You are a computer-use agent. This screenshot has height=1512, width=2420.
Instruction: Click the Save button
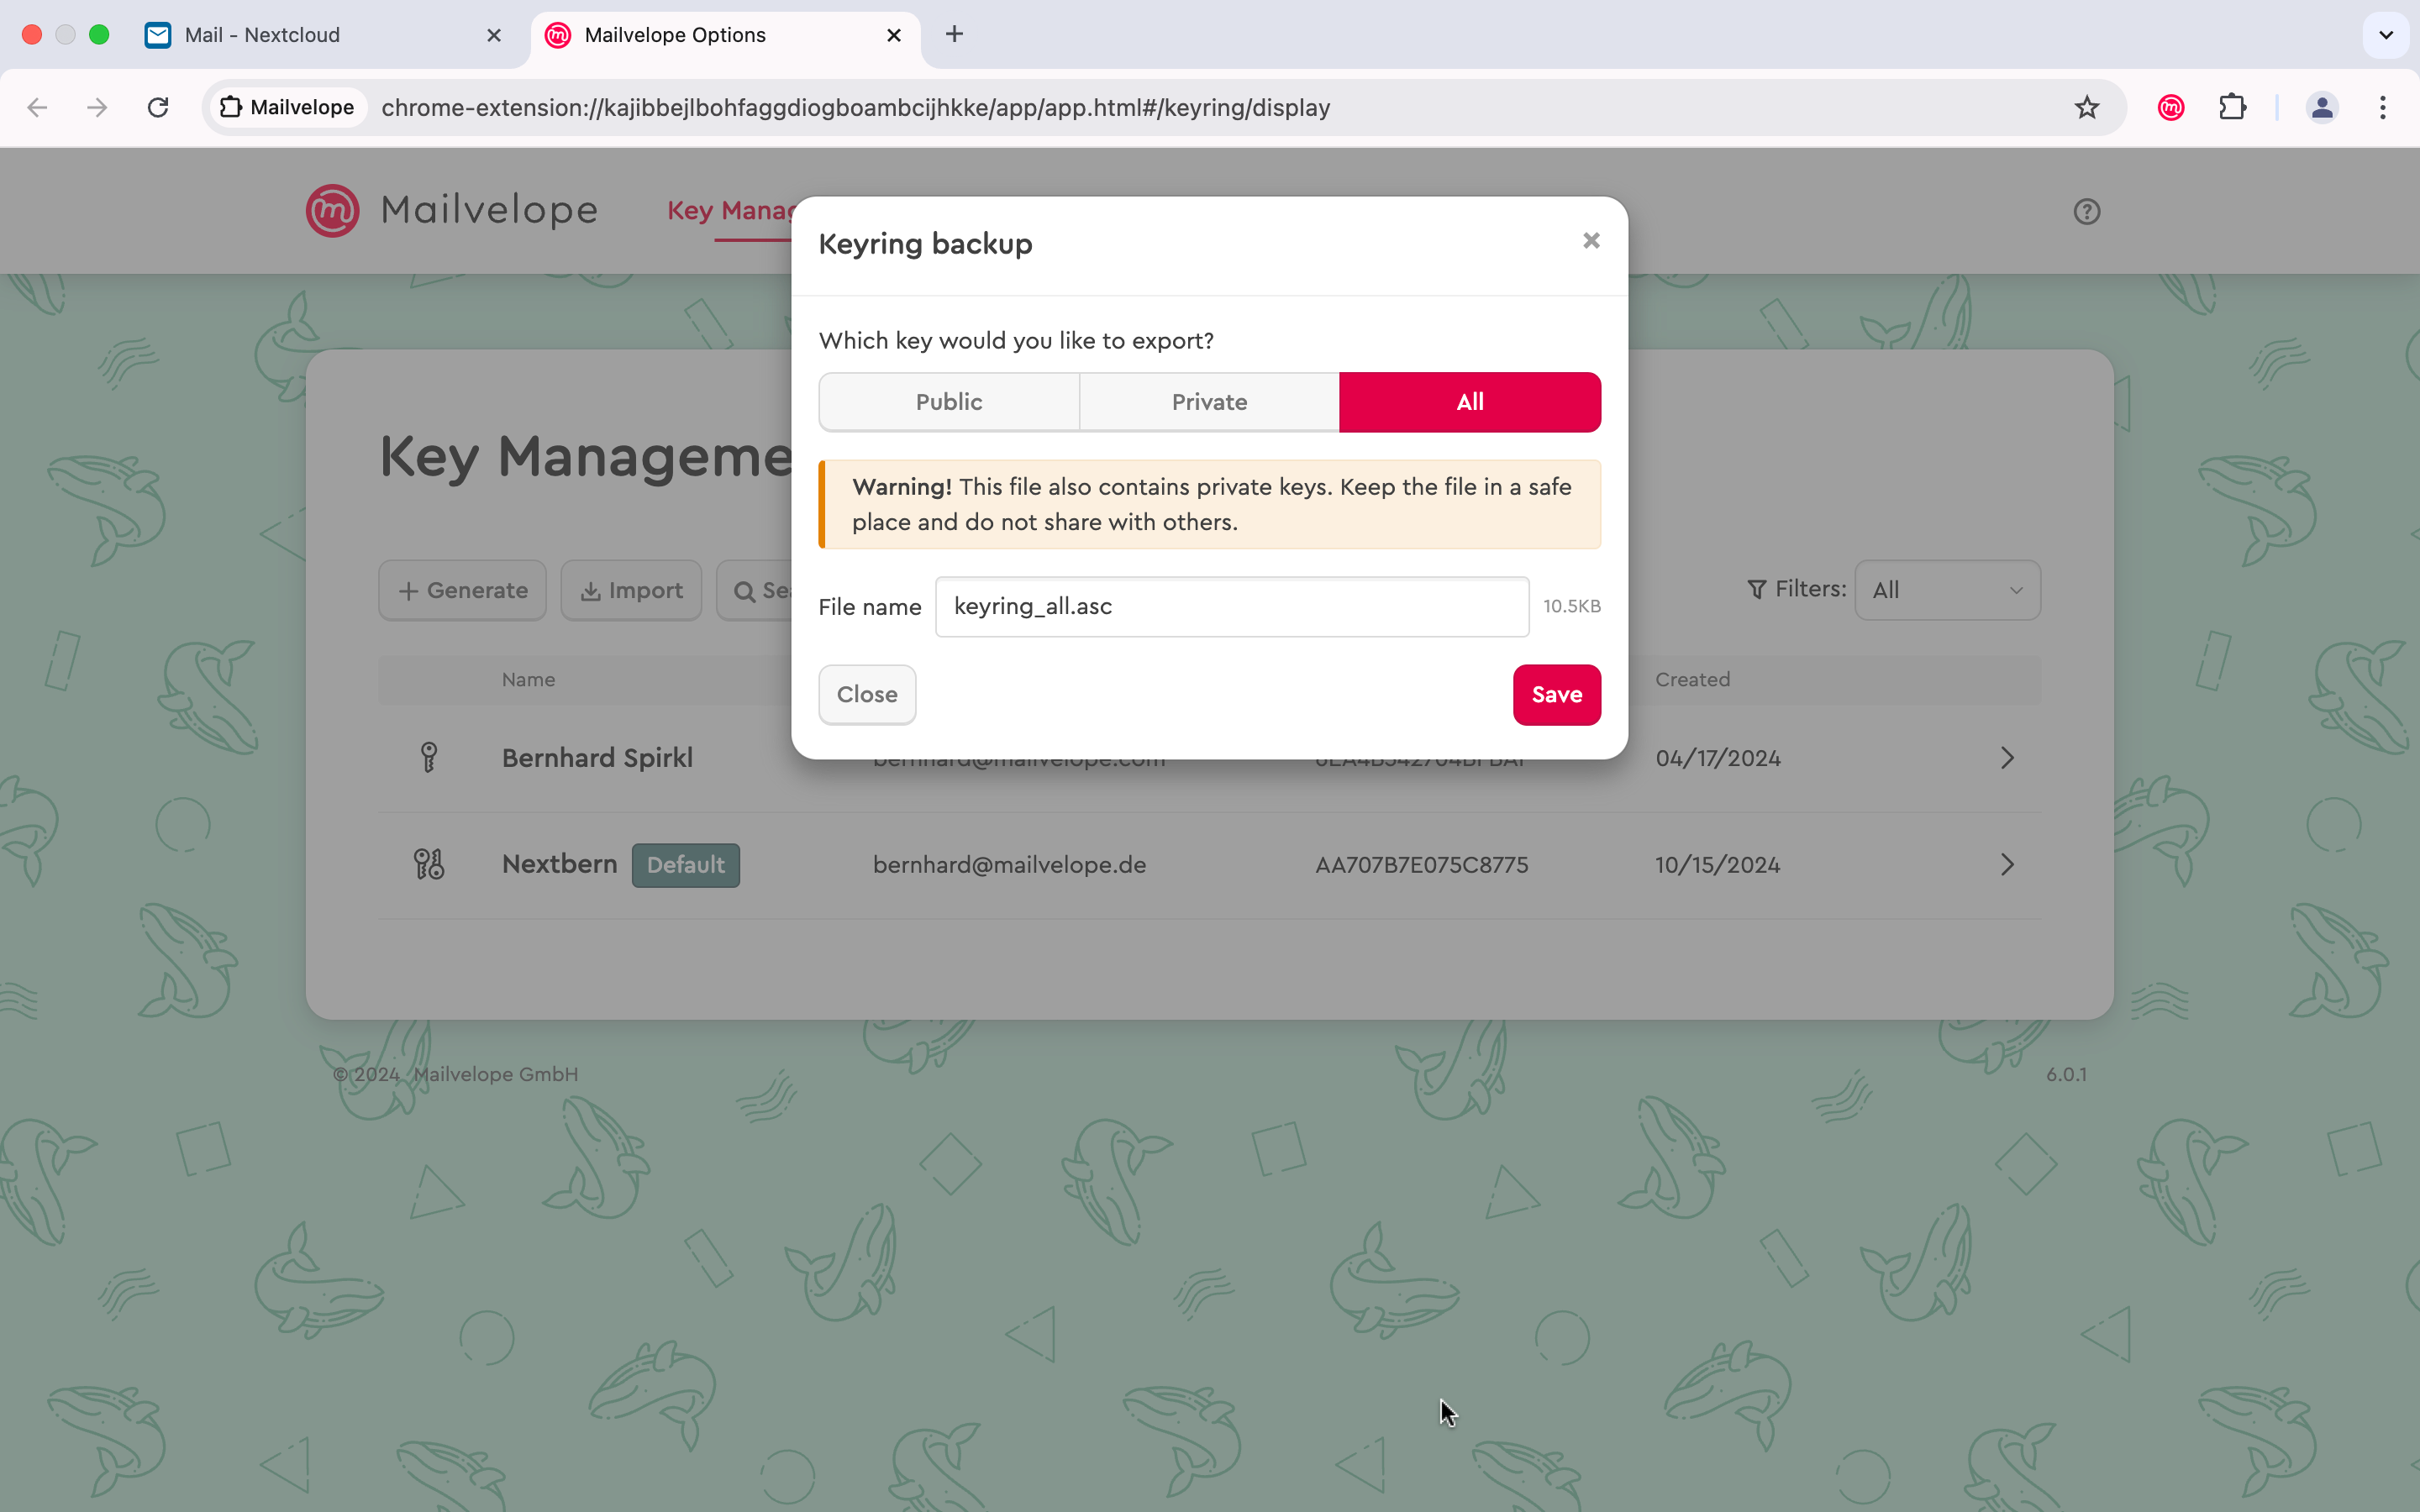(x=1556, y=695)
